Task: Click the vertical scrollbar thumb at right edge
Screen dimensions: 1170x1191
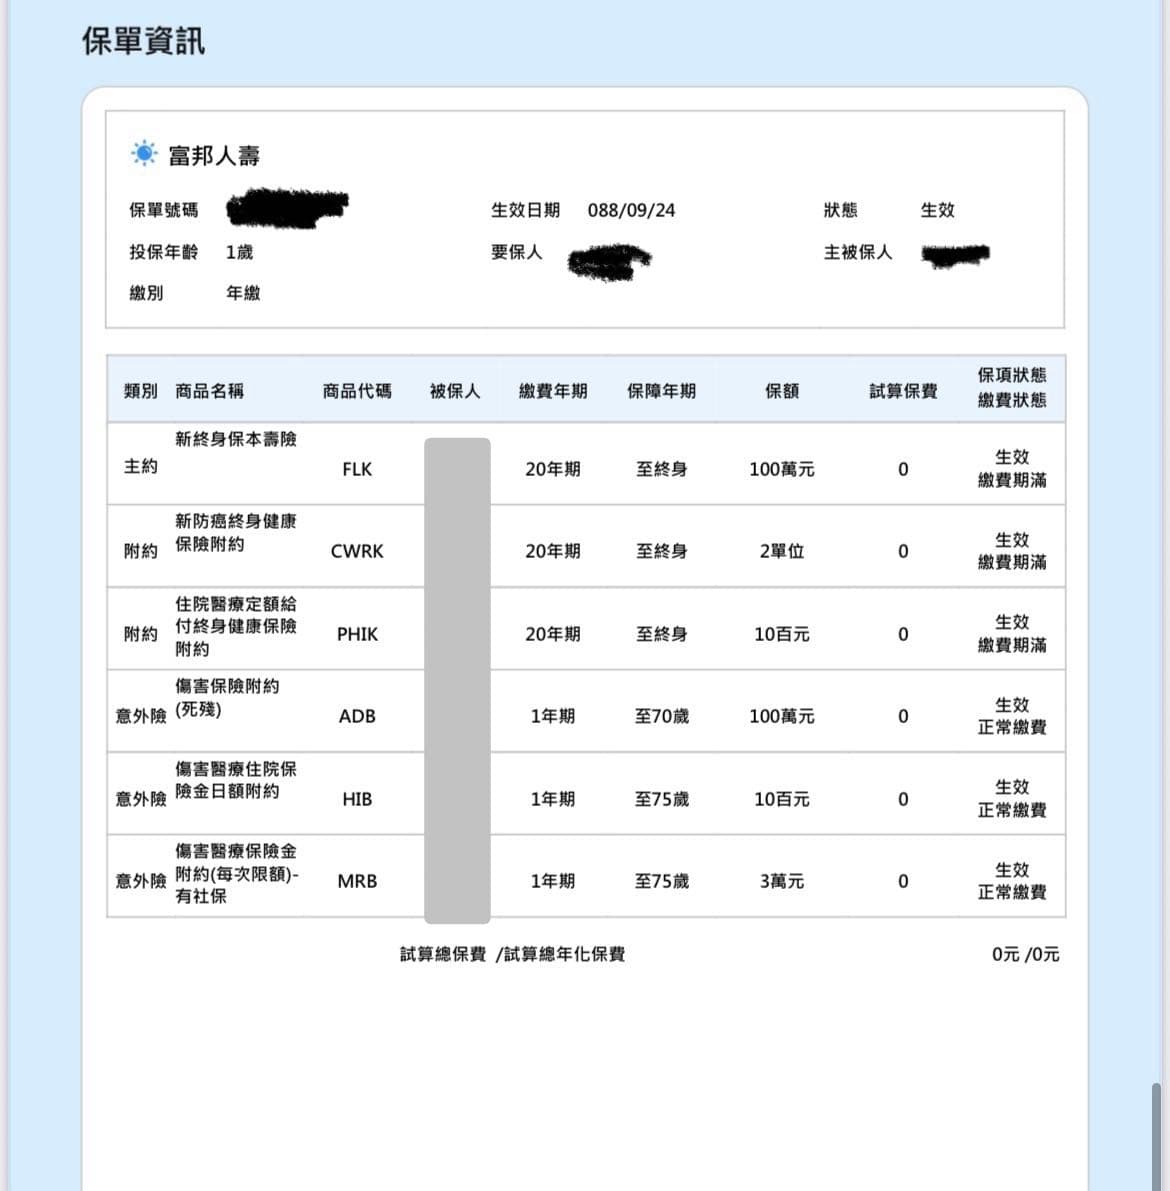Action: tap(1156, 1136)
